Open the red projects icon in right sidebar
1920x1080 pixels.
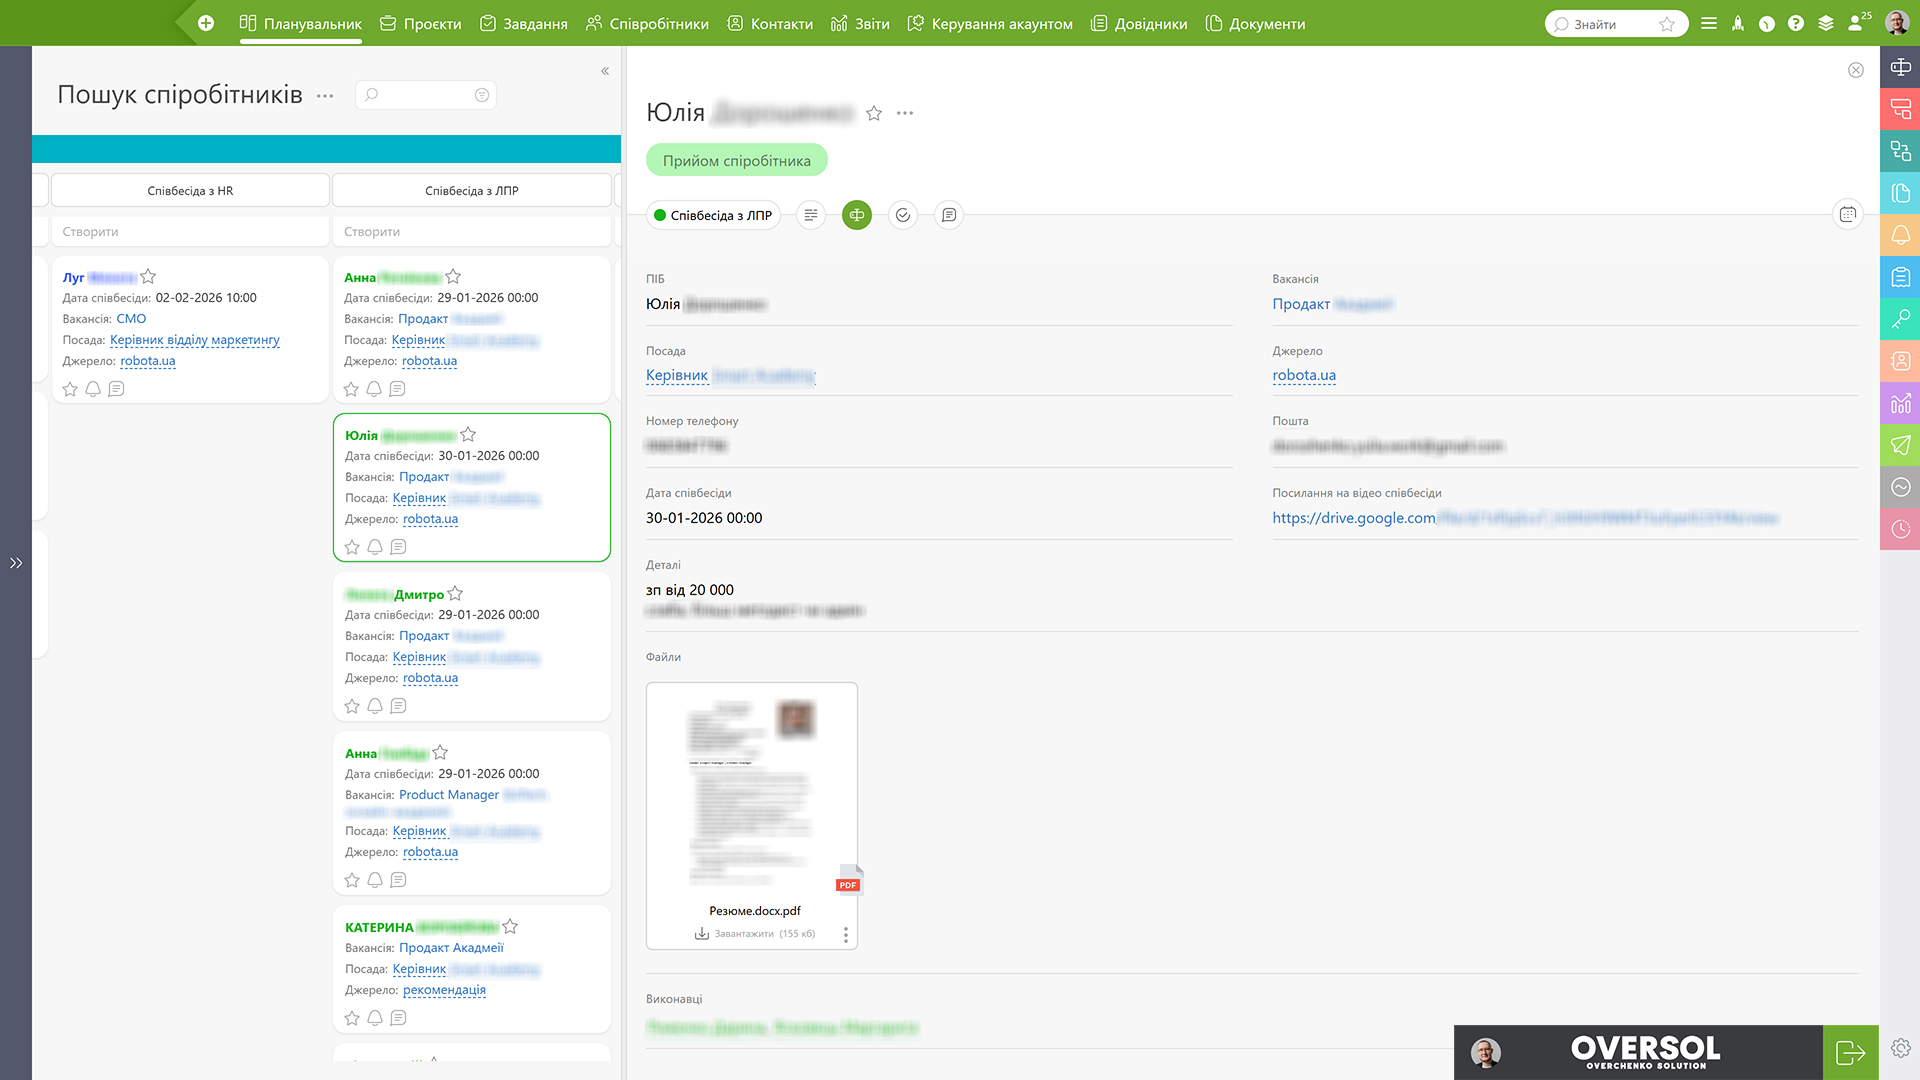1900,109
